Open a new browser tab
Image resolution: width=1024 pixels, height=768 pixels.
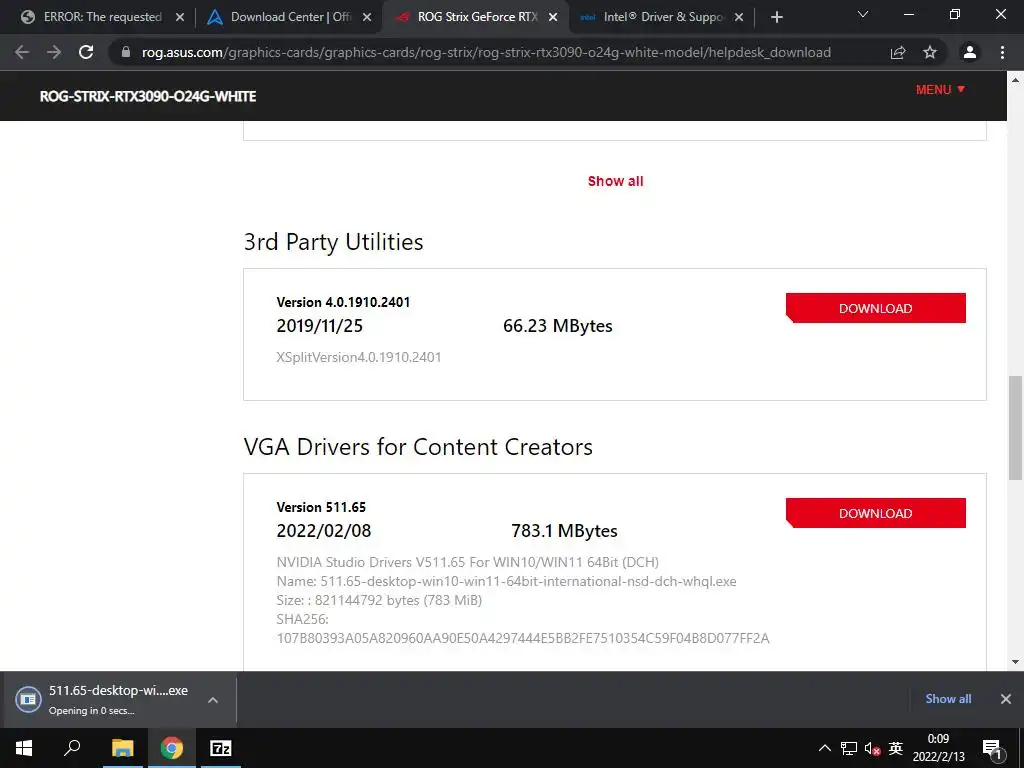pyautogui.click(x=776, y=17)
